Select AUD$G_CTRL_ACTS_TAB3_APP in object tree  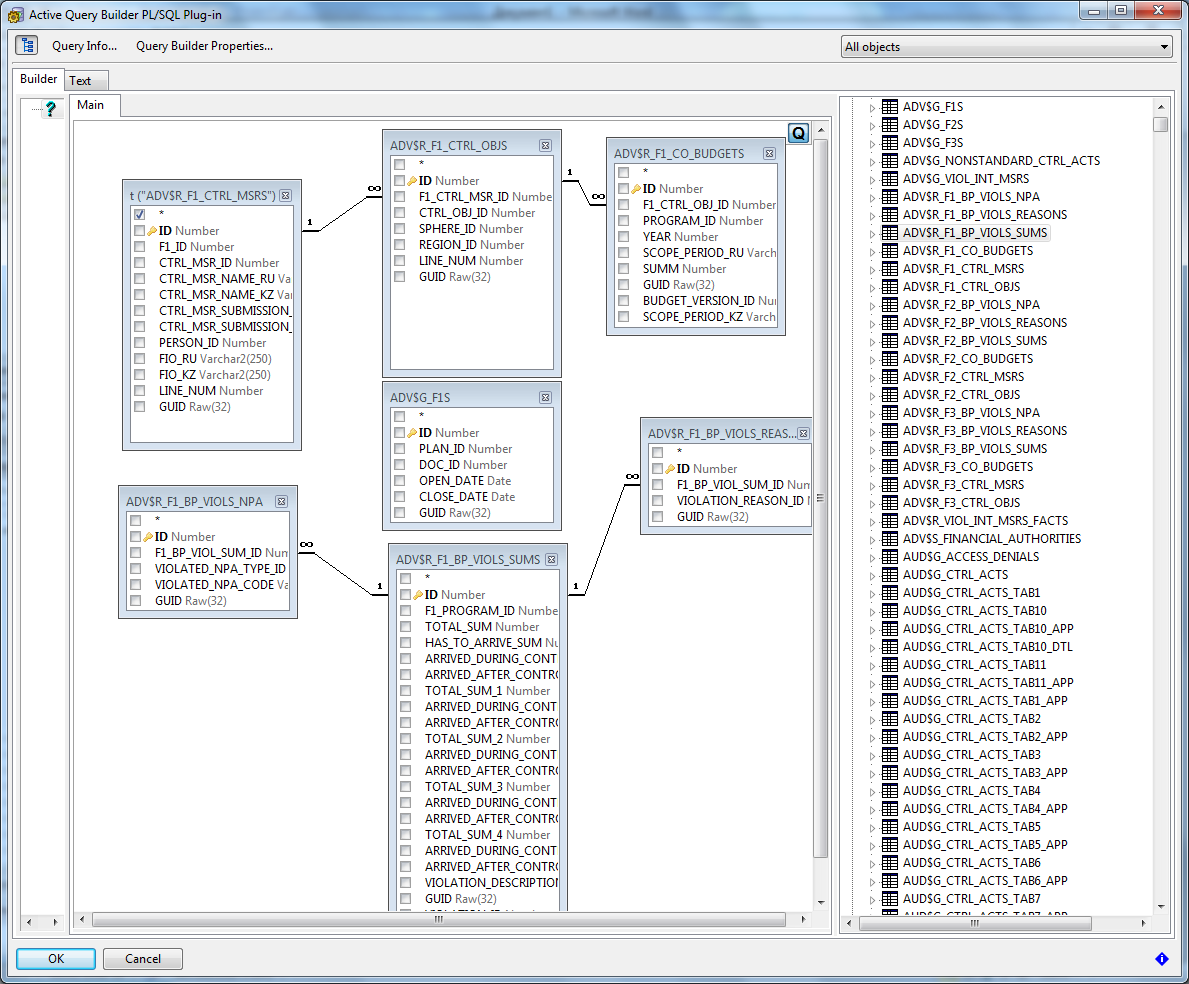[985, 772]
